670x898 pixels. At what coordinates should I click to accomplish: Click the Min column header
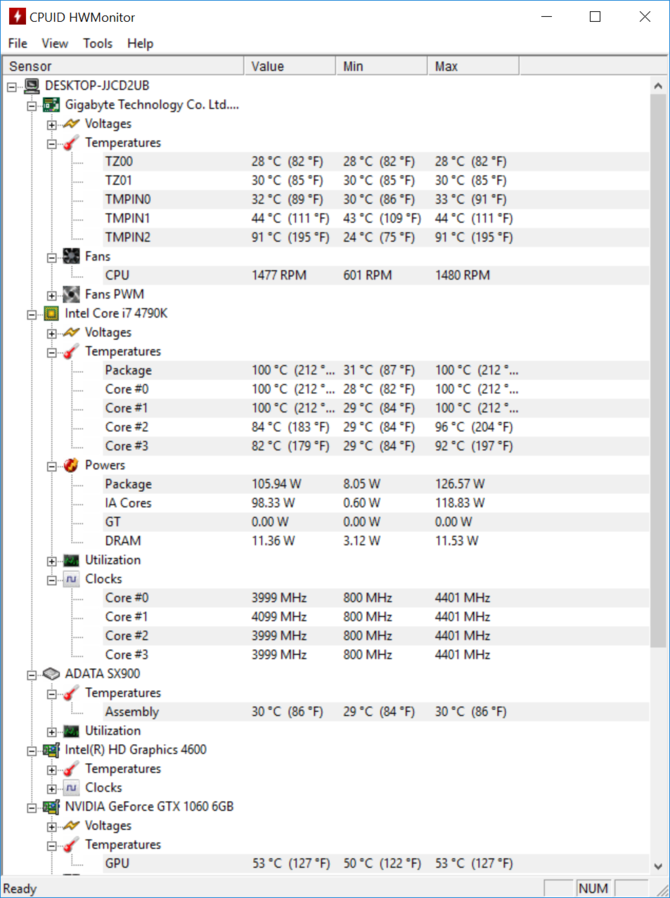(x=382, y=66)
